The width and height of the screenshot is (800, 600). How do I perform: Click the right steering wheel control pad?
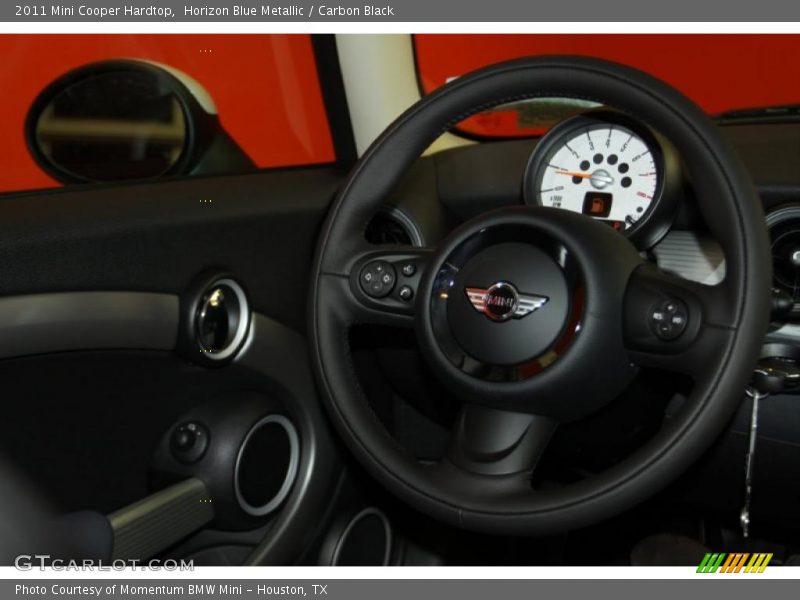point(668,319)
